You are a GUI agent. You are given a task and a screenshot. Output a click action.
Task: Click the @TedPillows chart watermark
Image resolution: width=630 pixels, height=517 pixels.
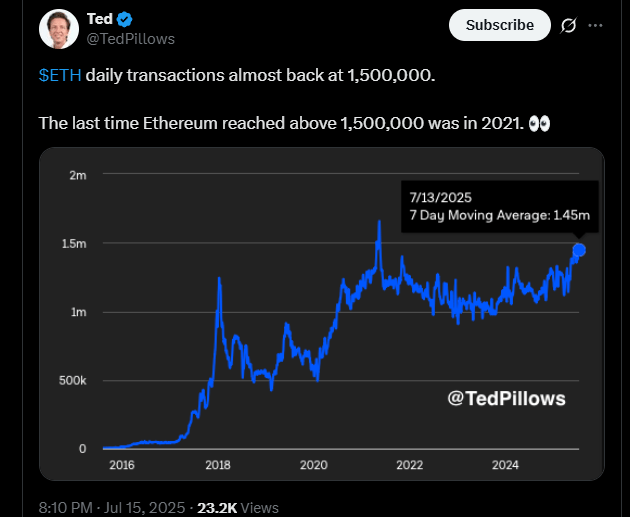click(x=505, y=398)
